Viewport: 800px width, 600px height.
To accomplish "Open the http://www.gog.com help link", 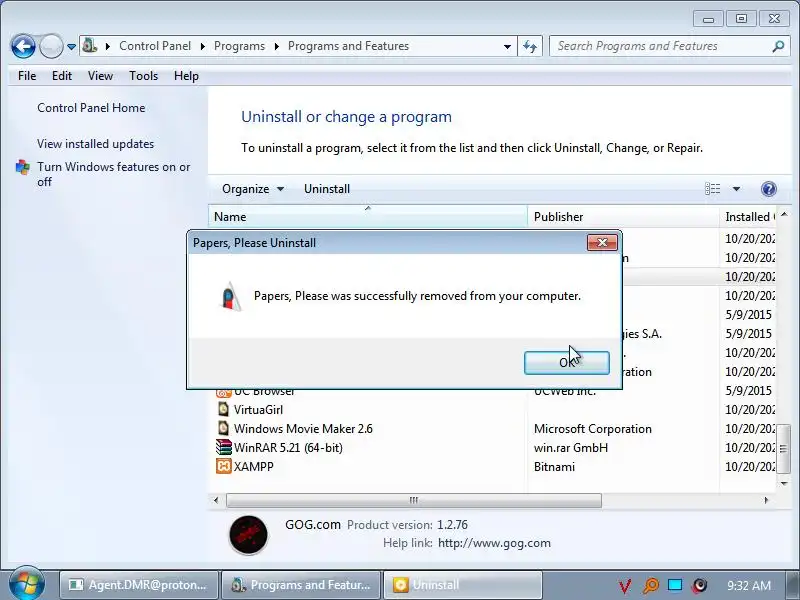I will tap(494, 543).
